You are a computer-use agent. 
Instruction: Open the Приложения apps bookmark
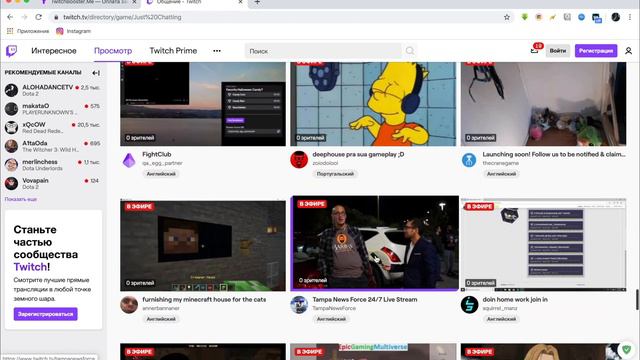[28, 31]
